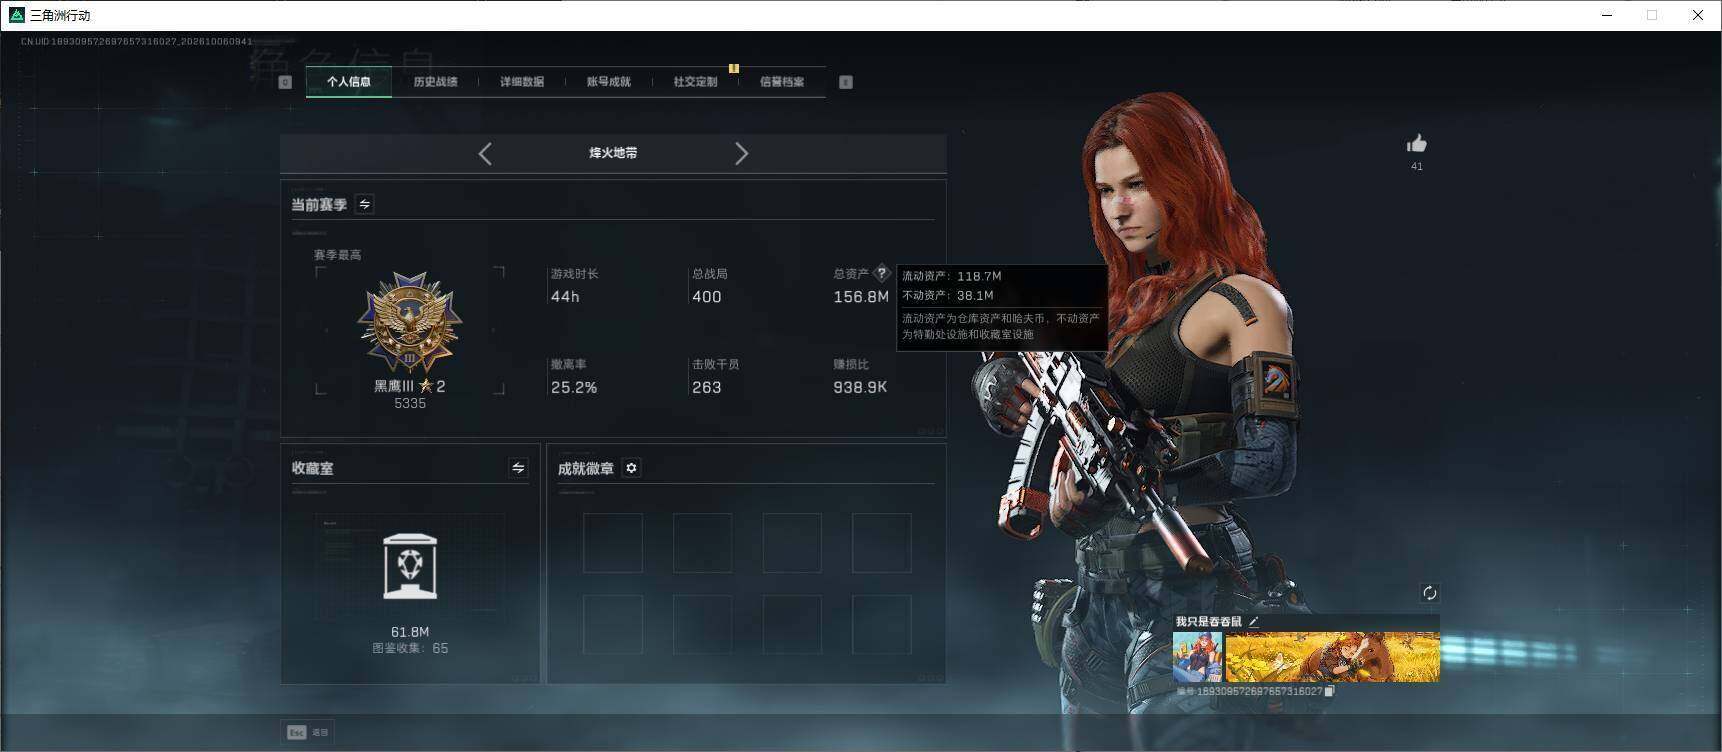The height and width of the screenshot is (752, 1722).
Task: Click the 263 operators defeated value
Action: 706,387
